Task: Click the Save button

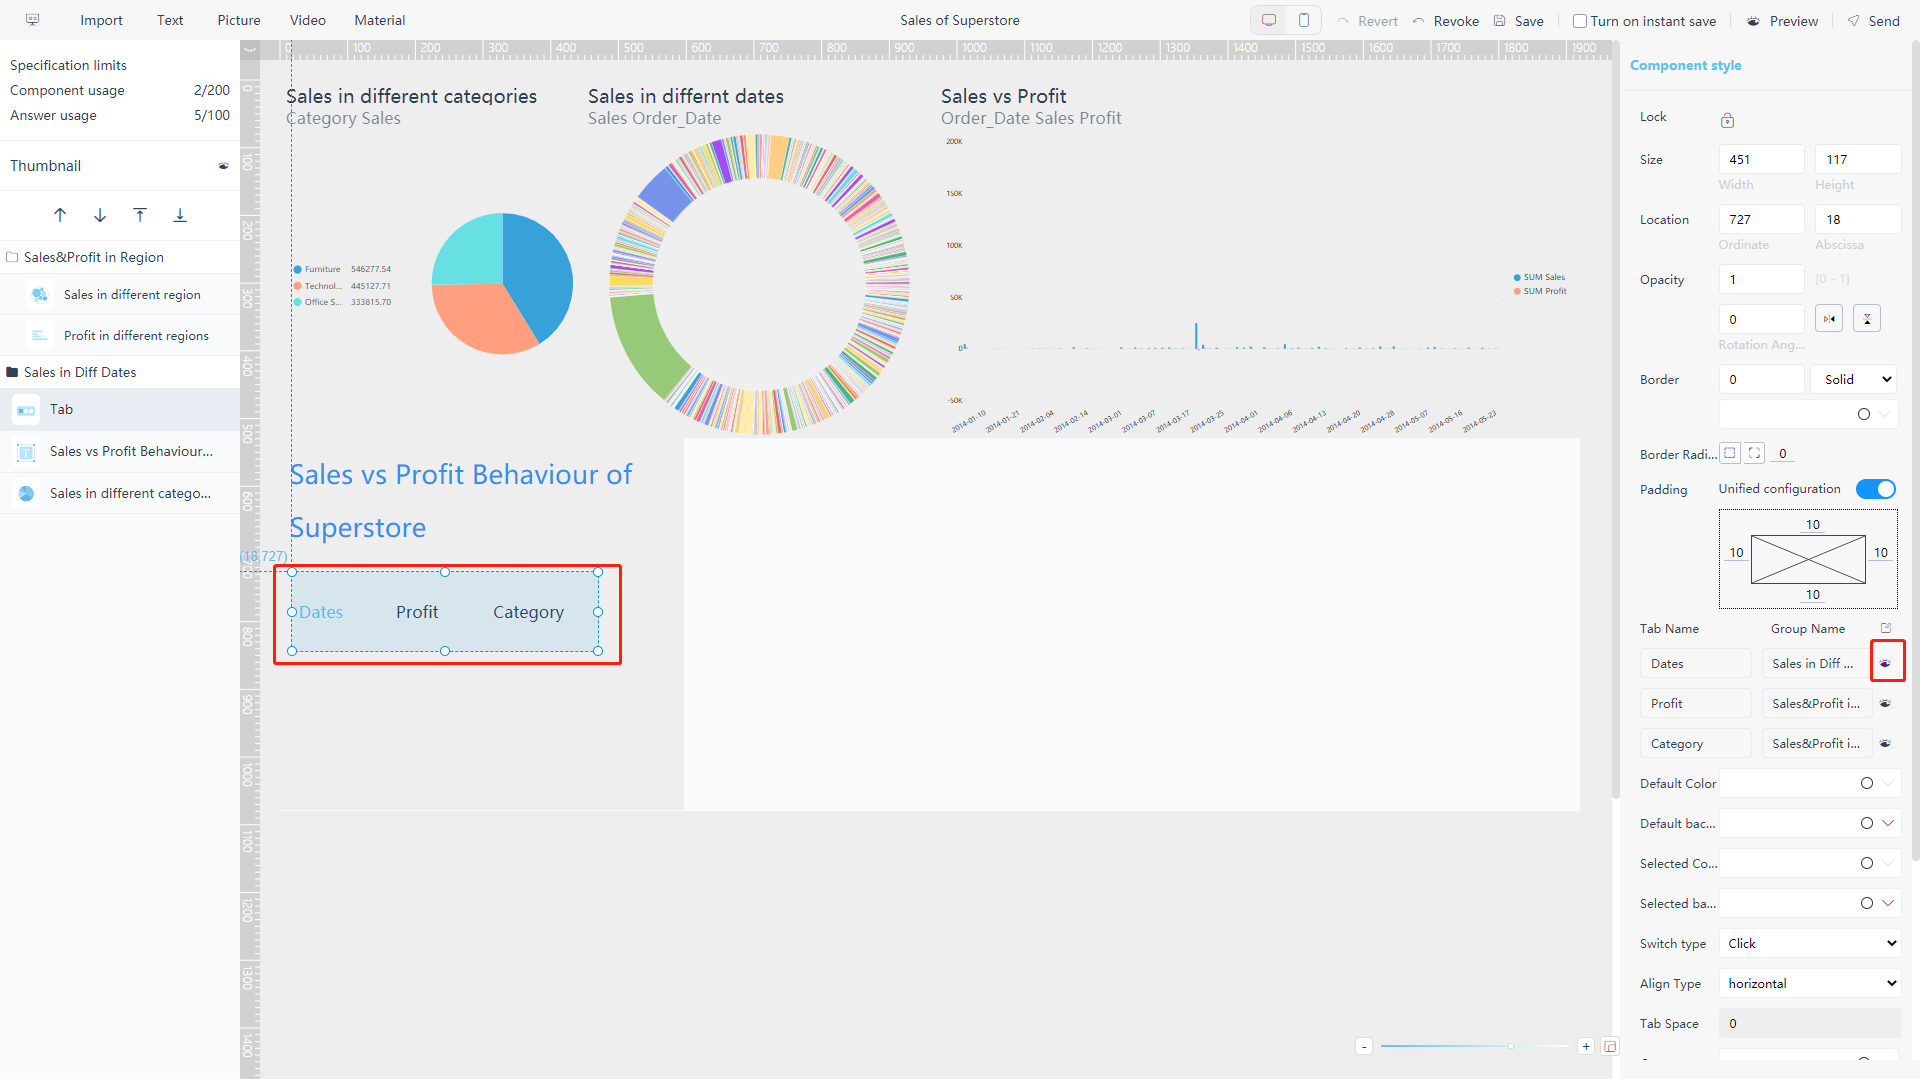Action: 1519,21
